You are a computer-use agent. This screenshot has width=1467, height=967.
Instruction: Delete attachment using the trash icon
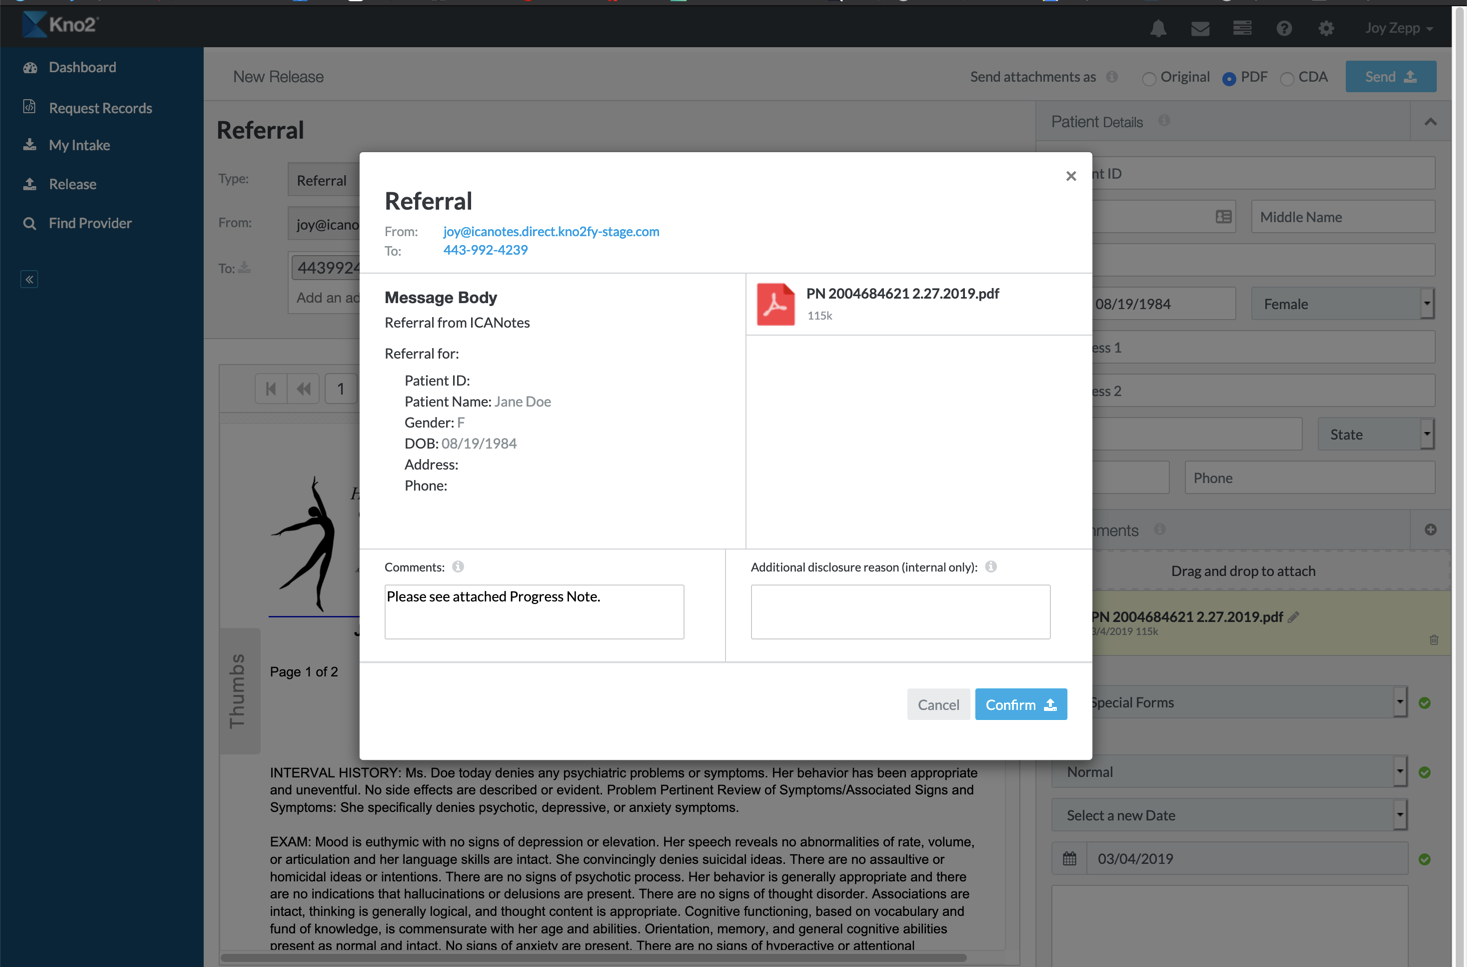[x=1434, y=640]
